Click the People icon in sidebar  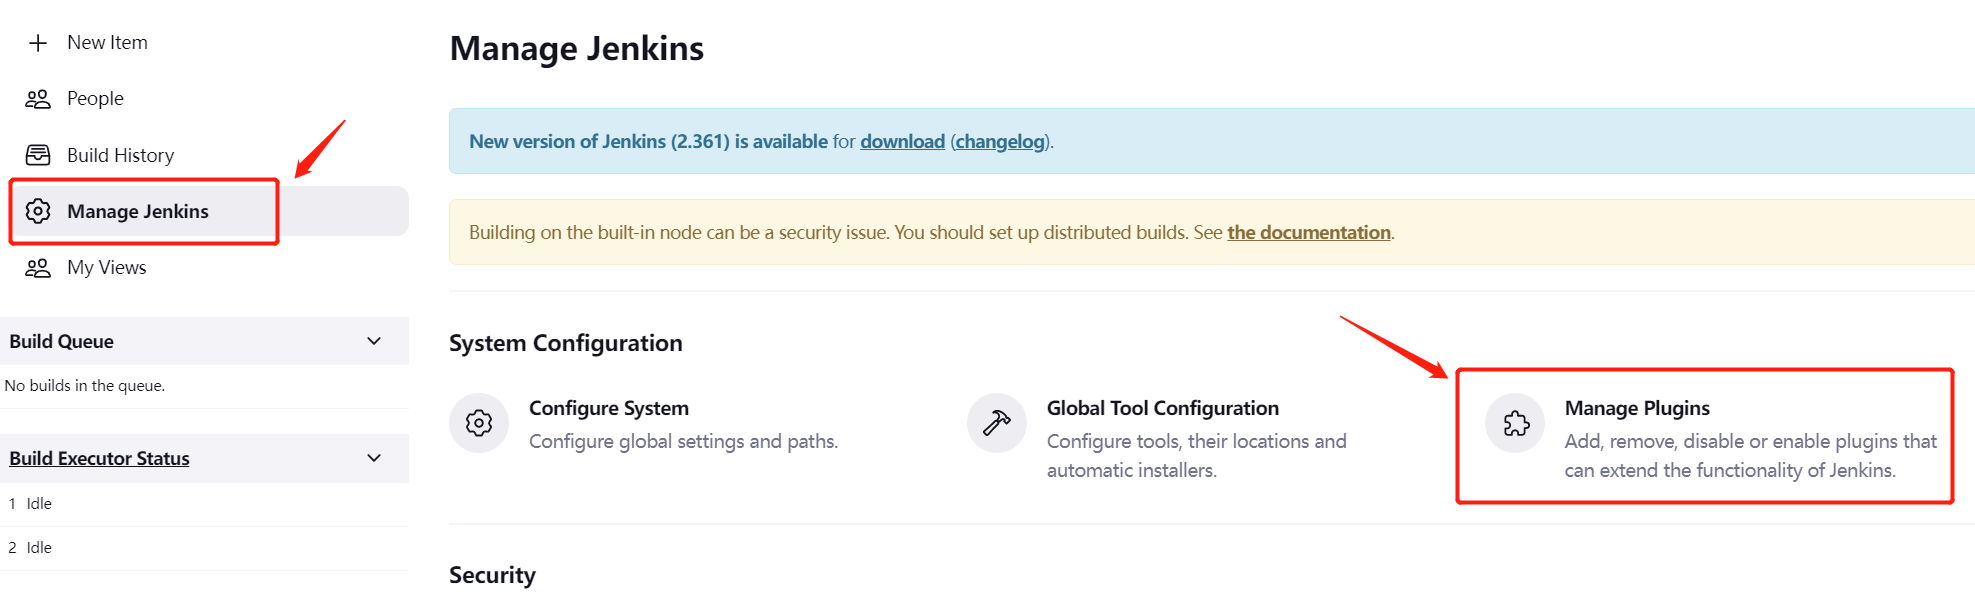coord(38,99)
